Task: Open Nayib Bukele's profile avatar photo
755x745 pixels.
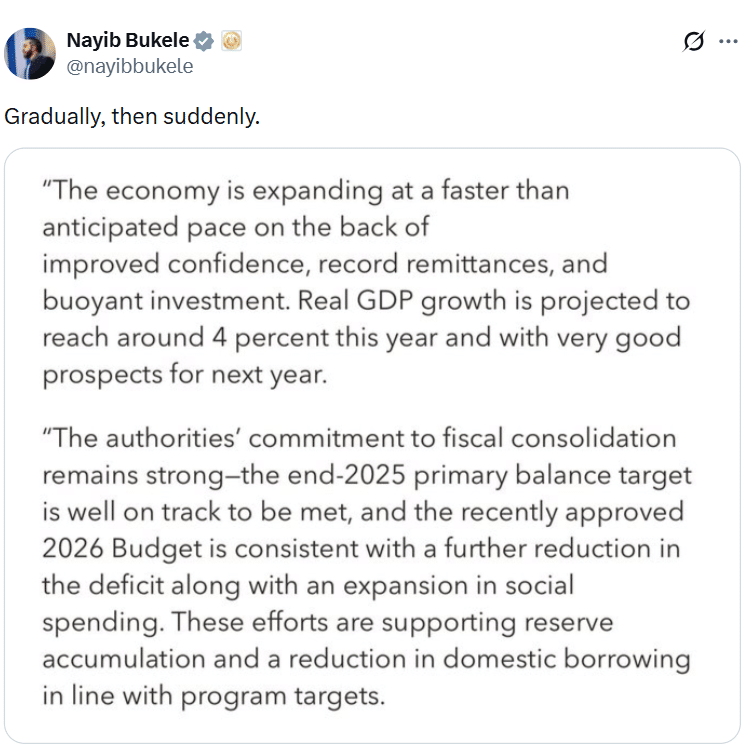Action: tap(30, 54)
